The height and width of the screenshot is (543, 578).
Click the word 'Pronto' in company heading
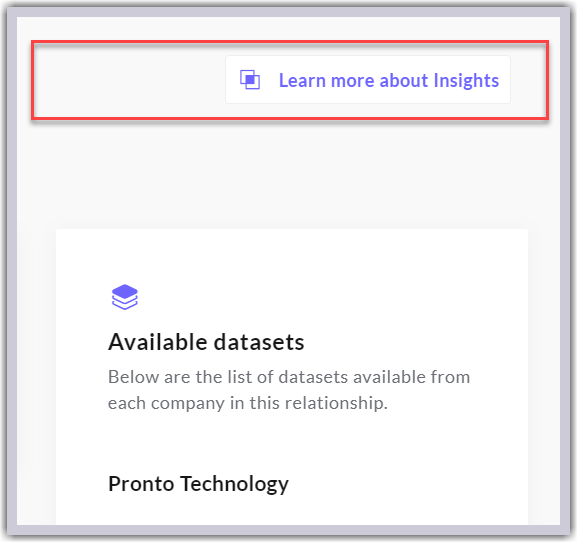[x=141, y=484]
